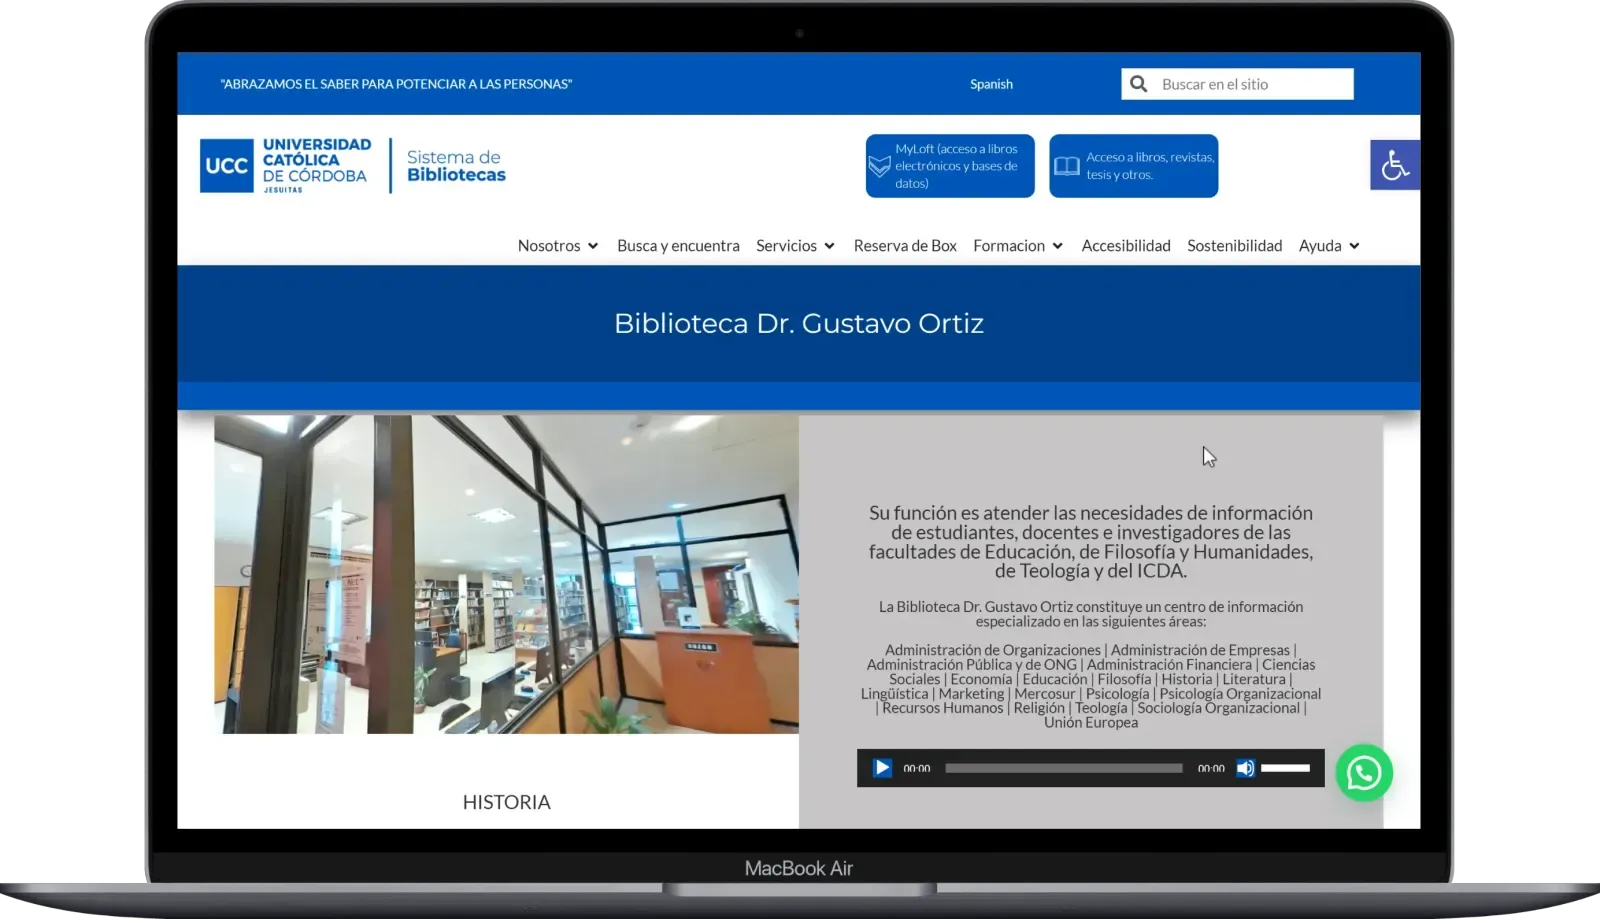Expand the Ayuda menu chevron
The width and height of the screenshot is (1600, 919).
click(1354, 246)
